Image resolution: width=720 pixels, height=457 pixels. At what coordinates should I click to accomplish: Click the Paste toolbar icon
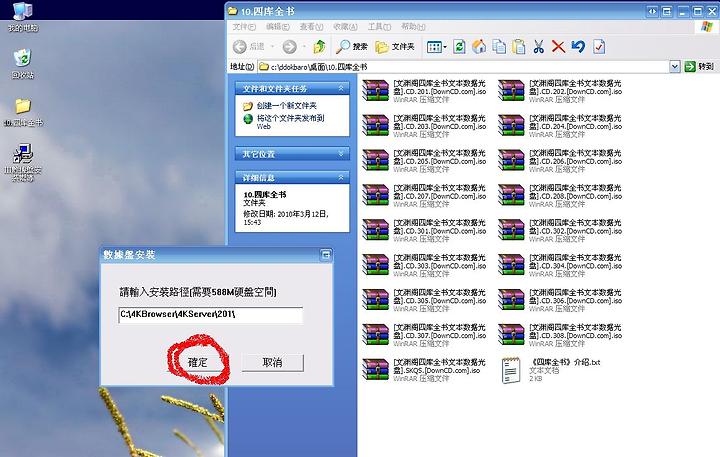519,46
